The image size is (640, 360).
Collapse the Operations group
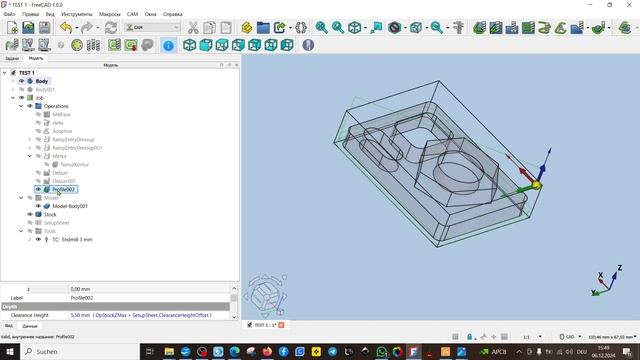[x=21, y=106]
